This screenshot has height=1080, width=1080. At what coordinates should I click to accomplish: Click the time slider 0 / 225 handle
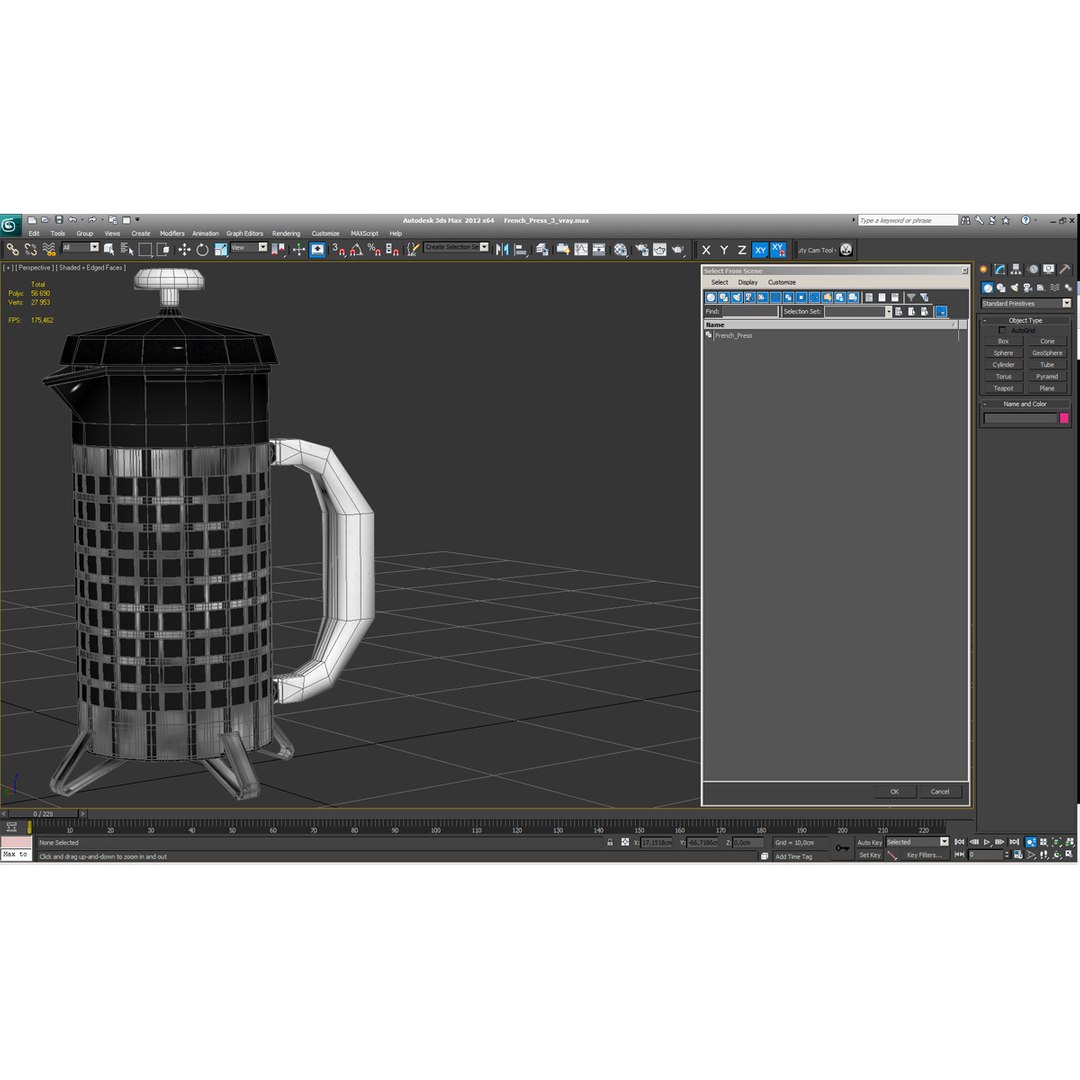pyautogui.click(x=43, y=813)
